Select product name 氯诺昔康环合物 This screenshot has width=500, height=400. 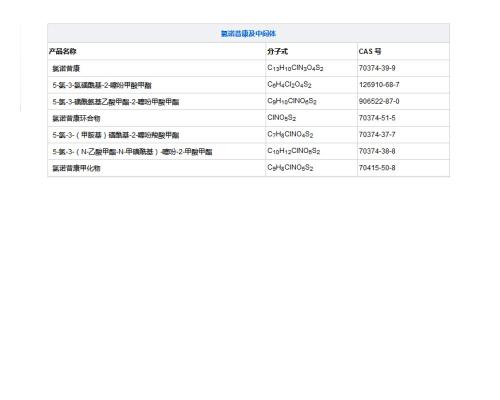[76, 118]
